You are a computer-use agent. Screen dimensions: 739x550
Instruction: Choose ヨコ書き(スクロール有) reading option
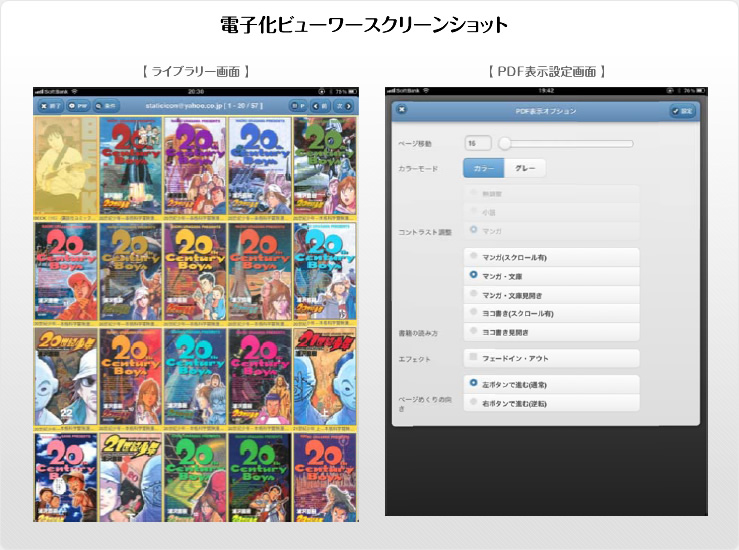pos(473,313)
